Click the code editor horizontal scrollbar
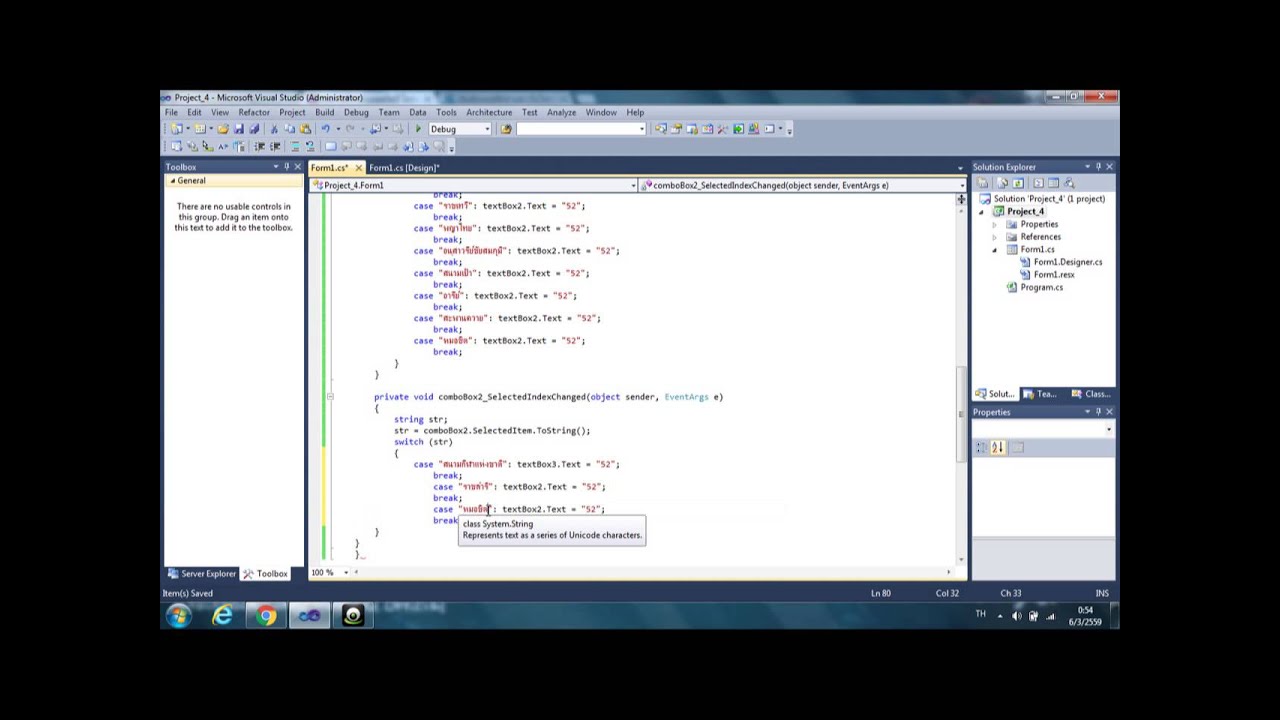 click(650, 572)
